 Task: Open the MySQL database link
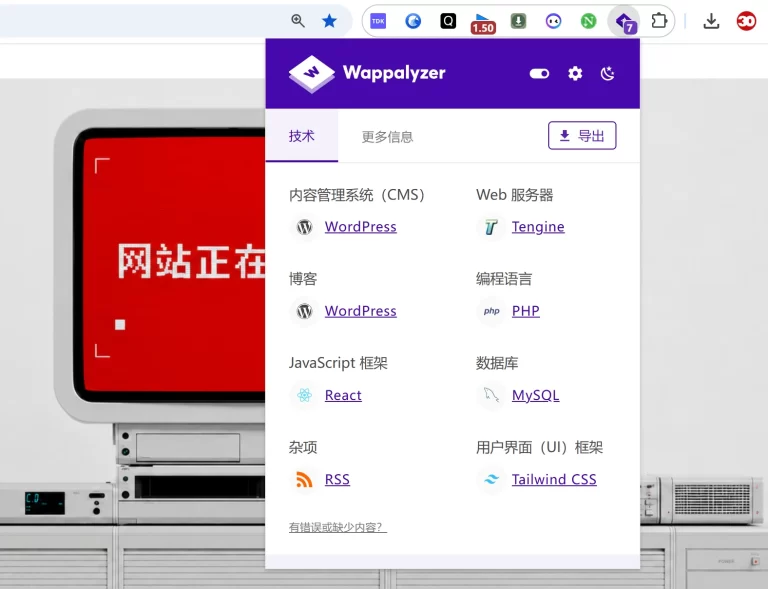535,395
